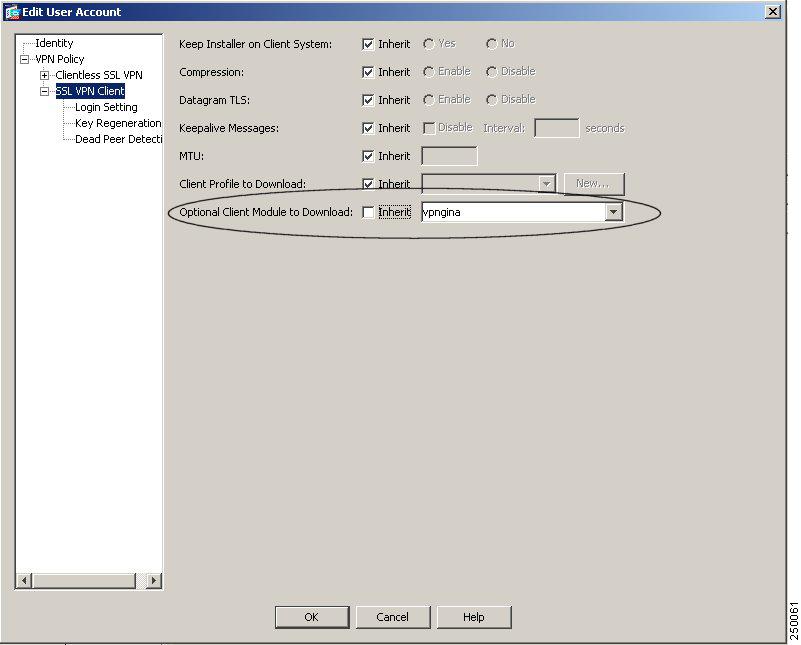Select the Disable radio for Datagram TLS
Image resolution: width=801 pixels, height=645 pixels.
click(x=491, y=100)
